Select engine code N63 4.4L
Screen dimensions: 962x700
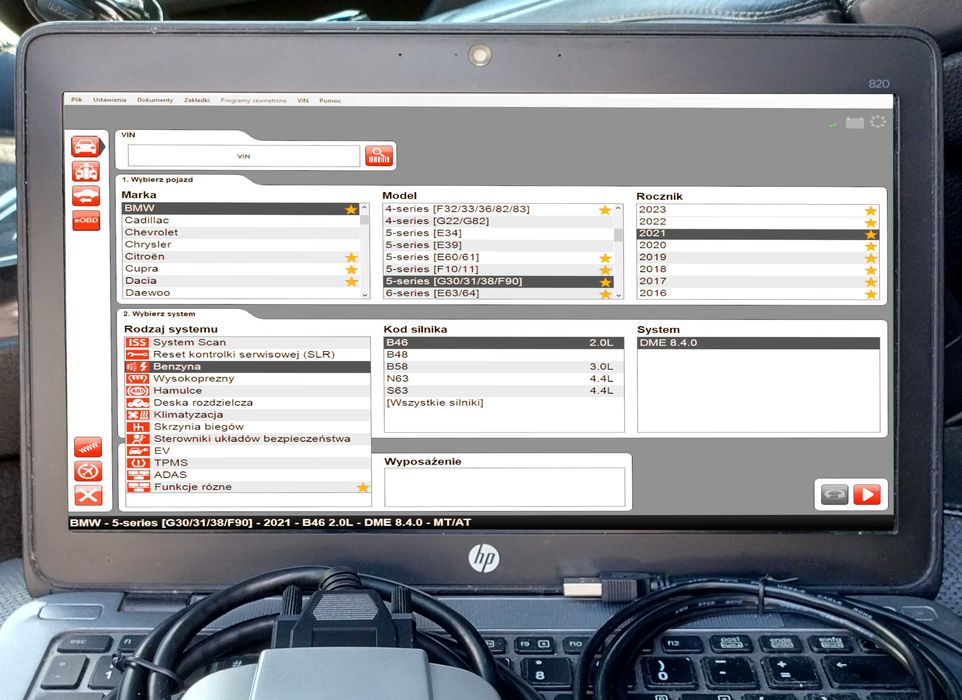pos(504,379)
